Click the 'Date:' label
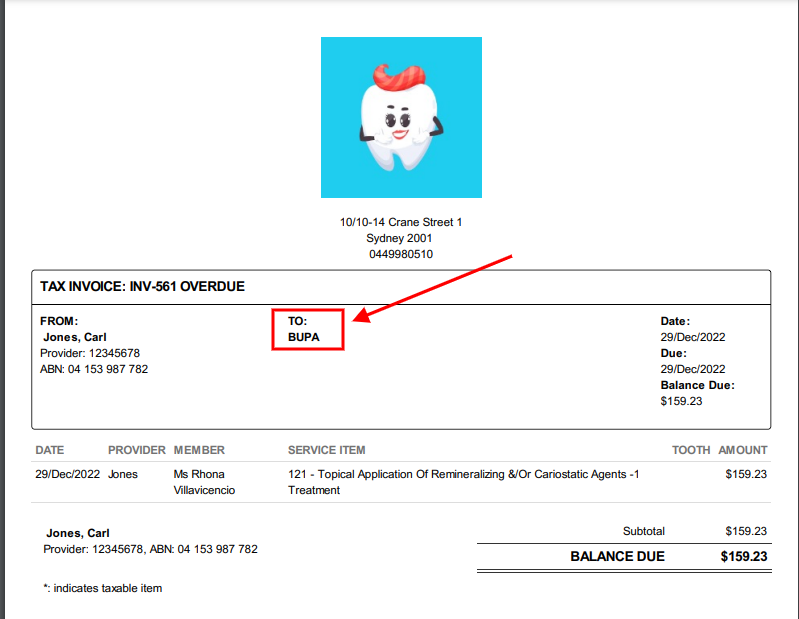This screenshot has height=619, width=799. point(675,321)
